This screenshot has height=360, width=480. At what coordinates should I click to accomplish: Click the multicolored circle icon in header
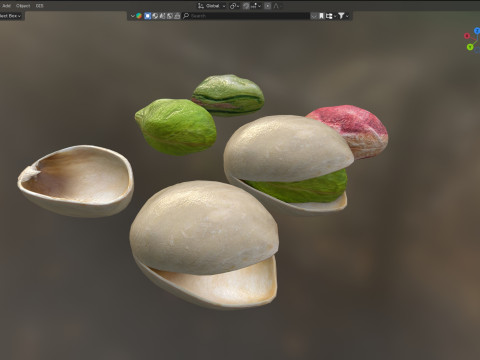[139, 16]
